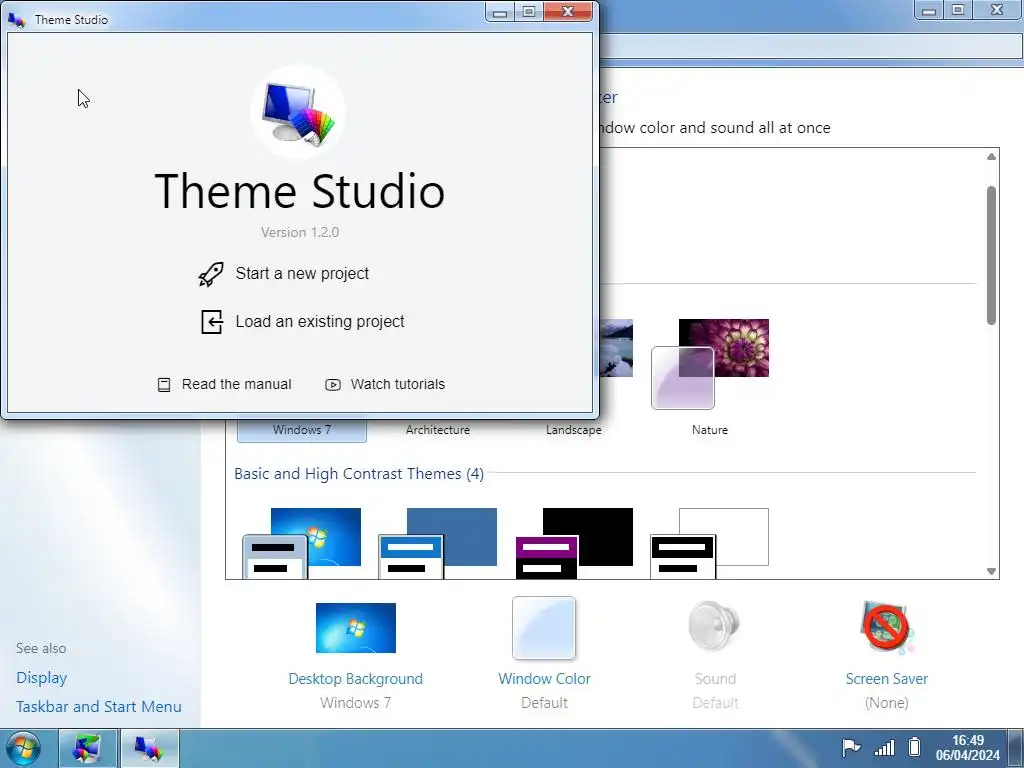Click themes list scroll down arrow

pyautogui.click(x=991, y=571)
